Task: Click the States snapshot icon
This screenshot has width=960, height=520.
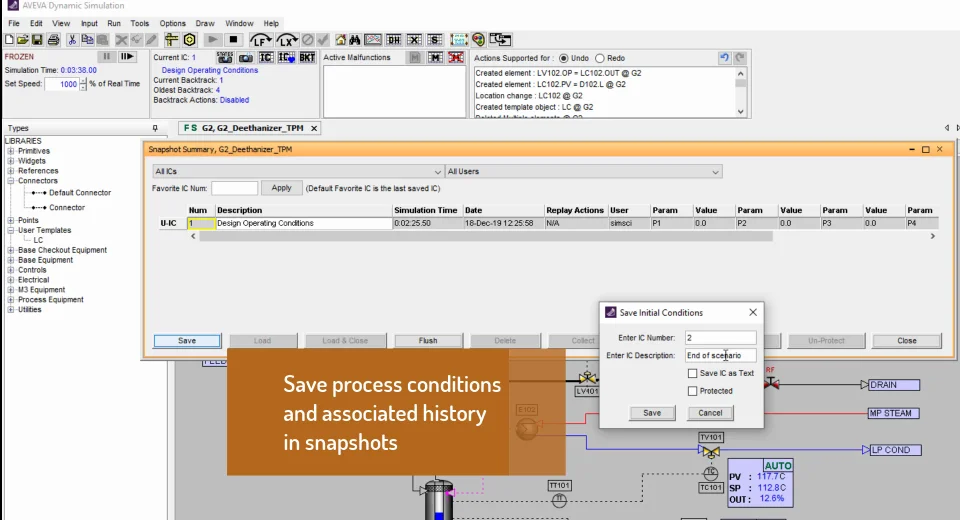Action: pos(225,58)
